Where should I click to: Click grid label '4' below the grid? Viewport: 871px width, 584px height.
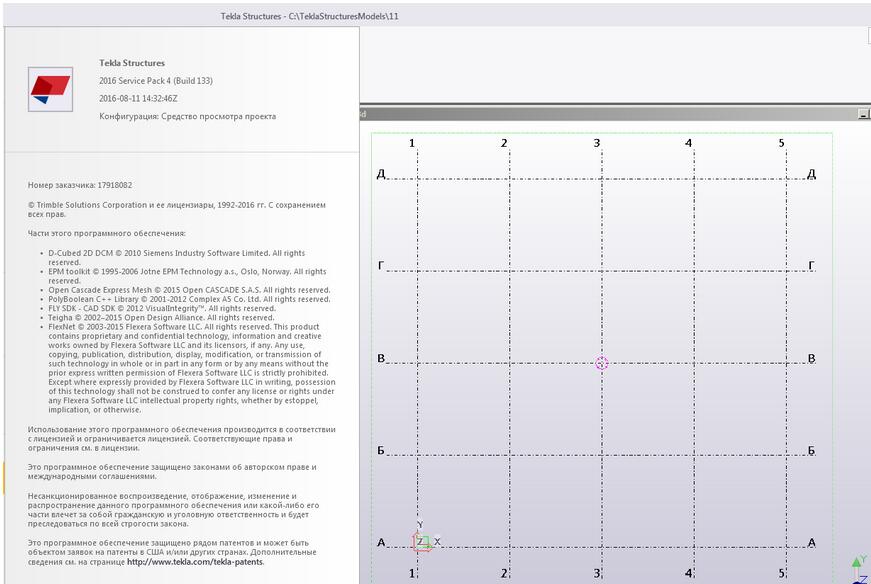tap(689, 573)
